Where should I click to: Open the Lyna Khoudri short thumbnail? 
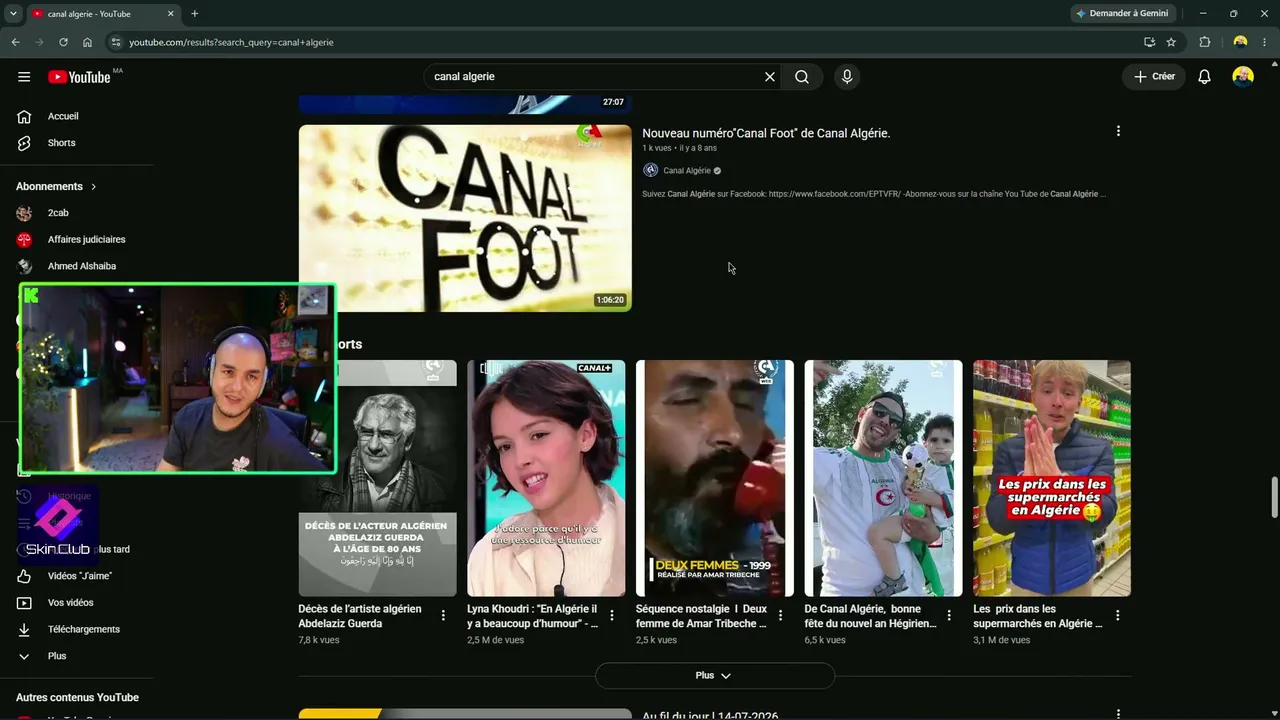[x=546, y=478]
